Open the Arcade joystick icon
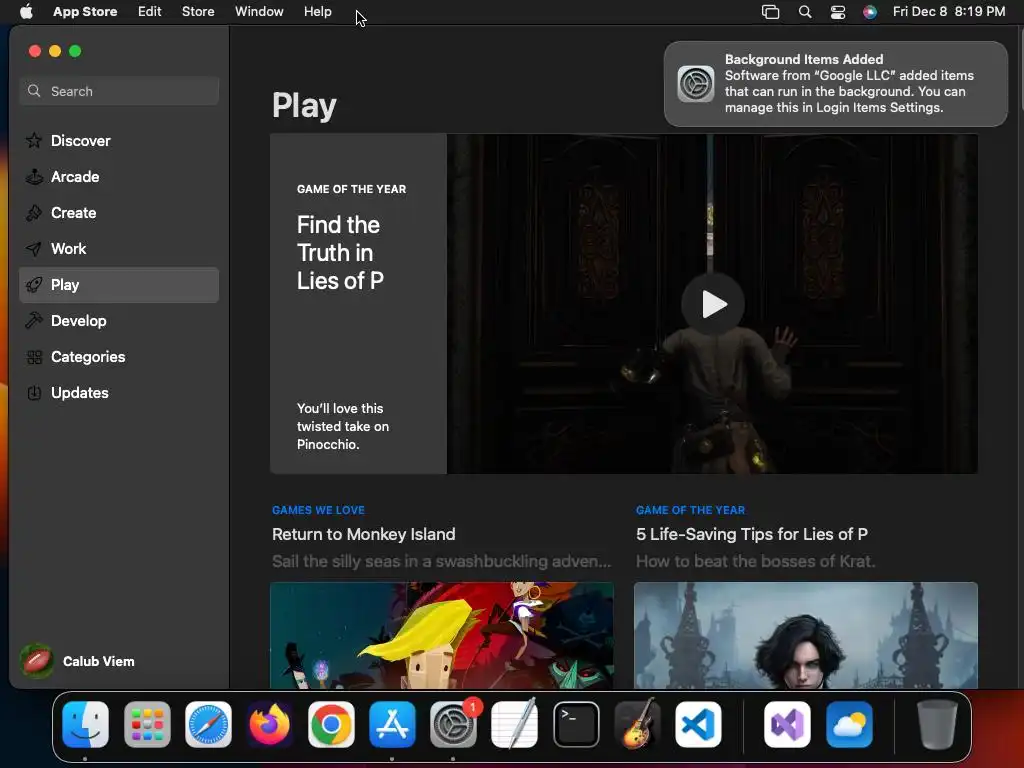This screenshot has width=1024, height=768. coord(34,176)
